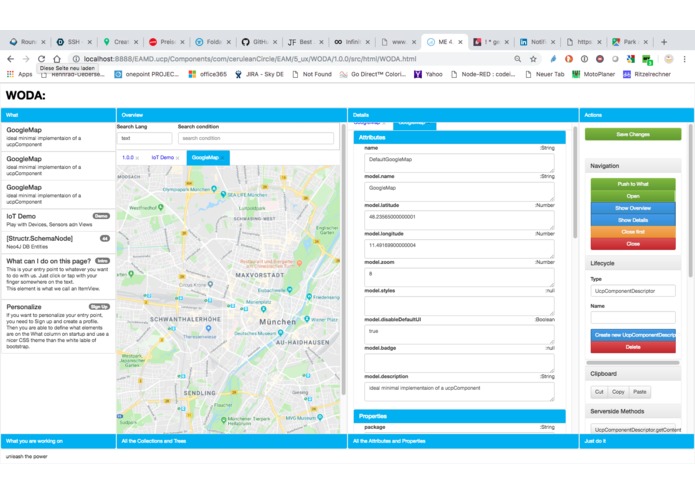695x494 pixels.
Task: Click the model.latitude value field
Action: 459,220
